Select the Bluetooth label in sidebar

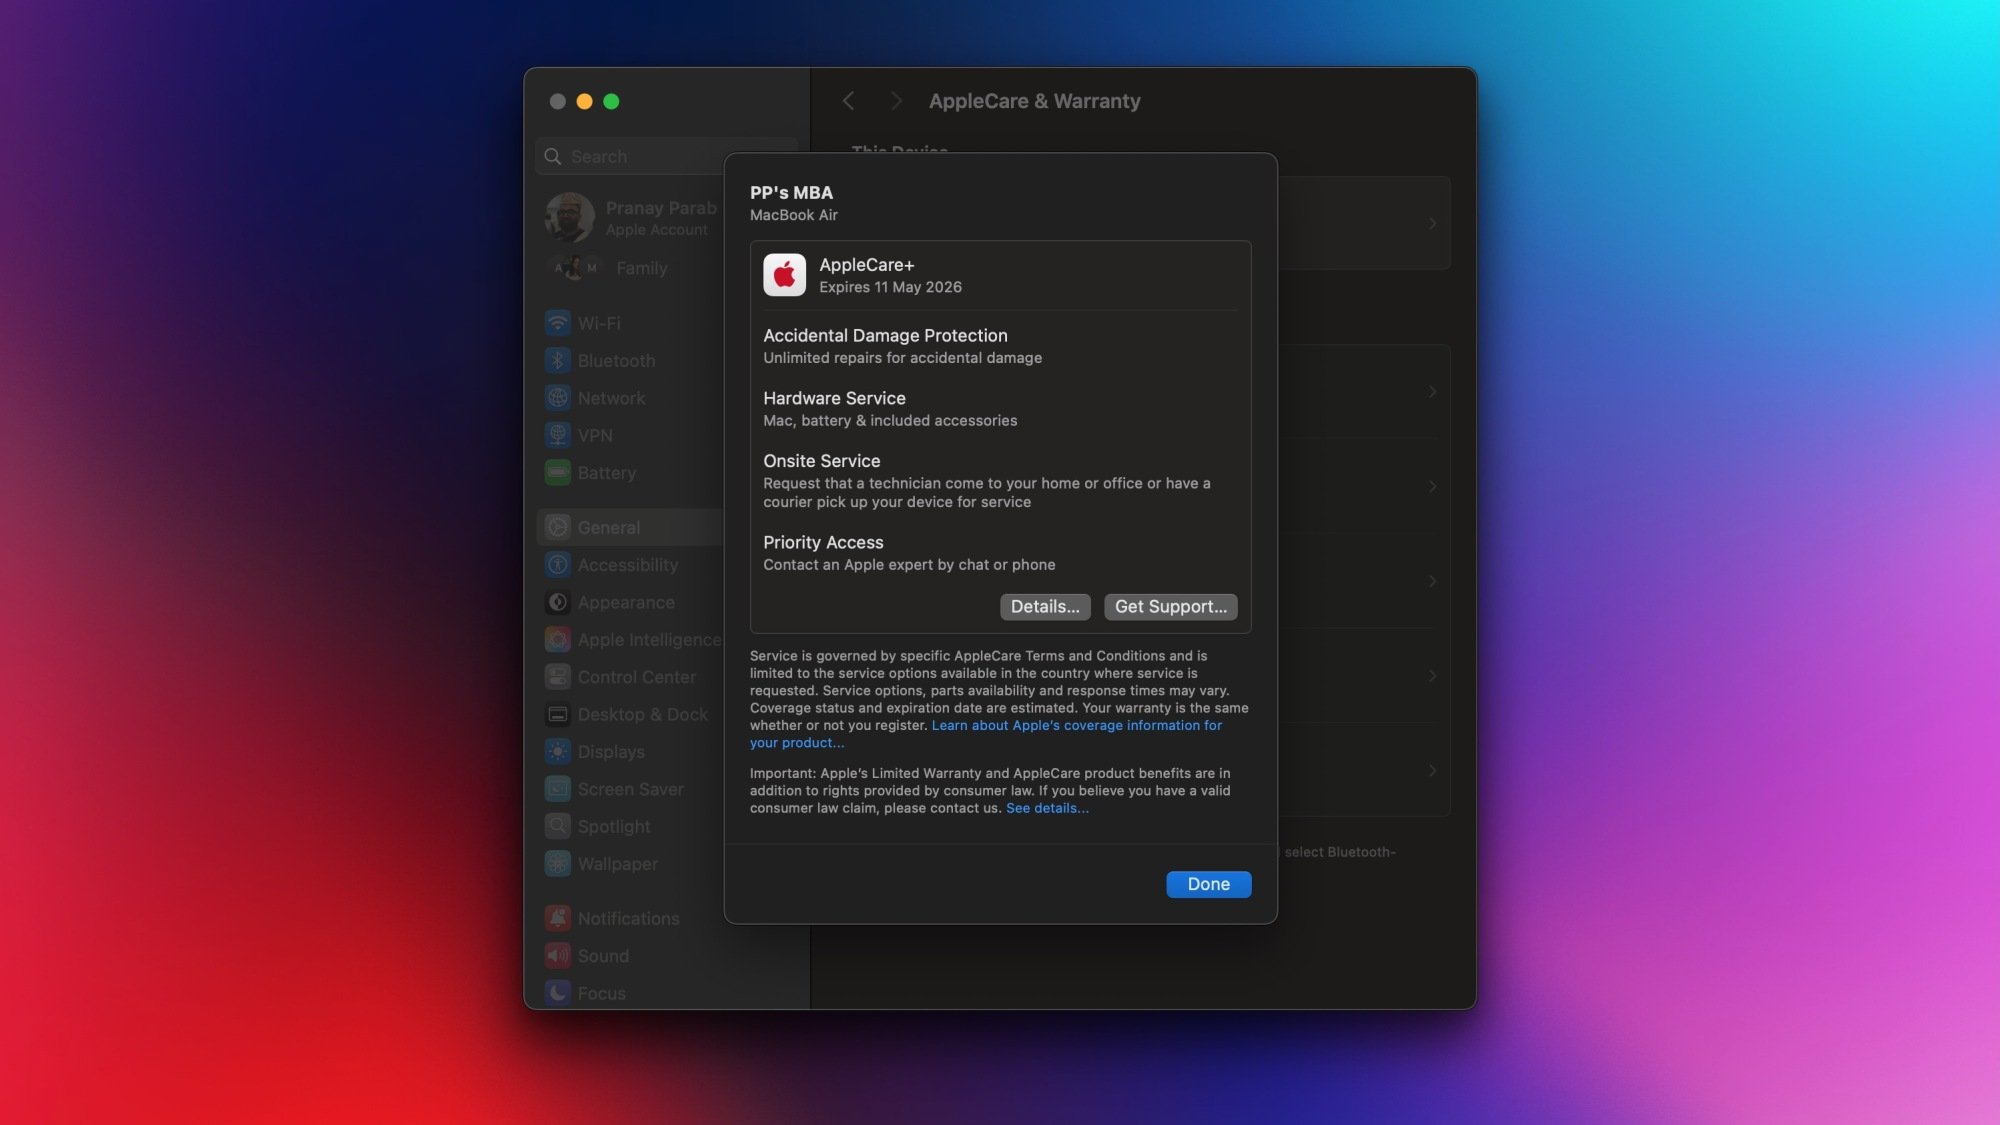tap(616, 360)
